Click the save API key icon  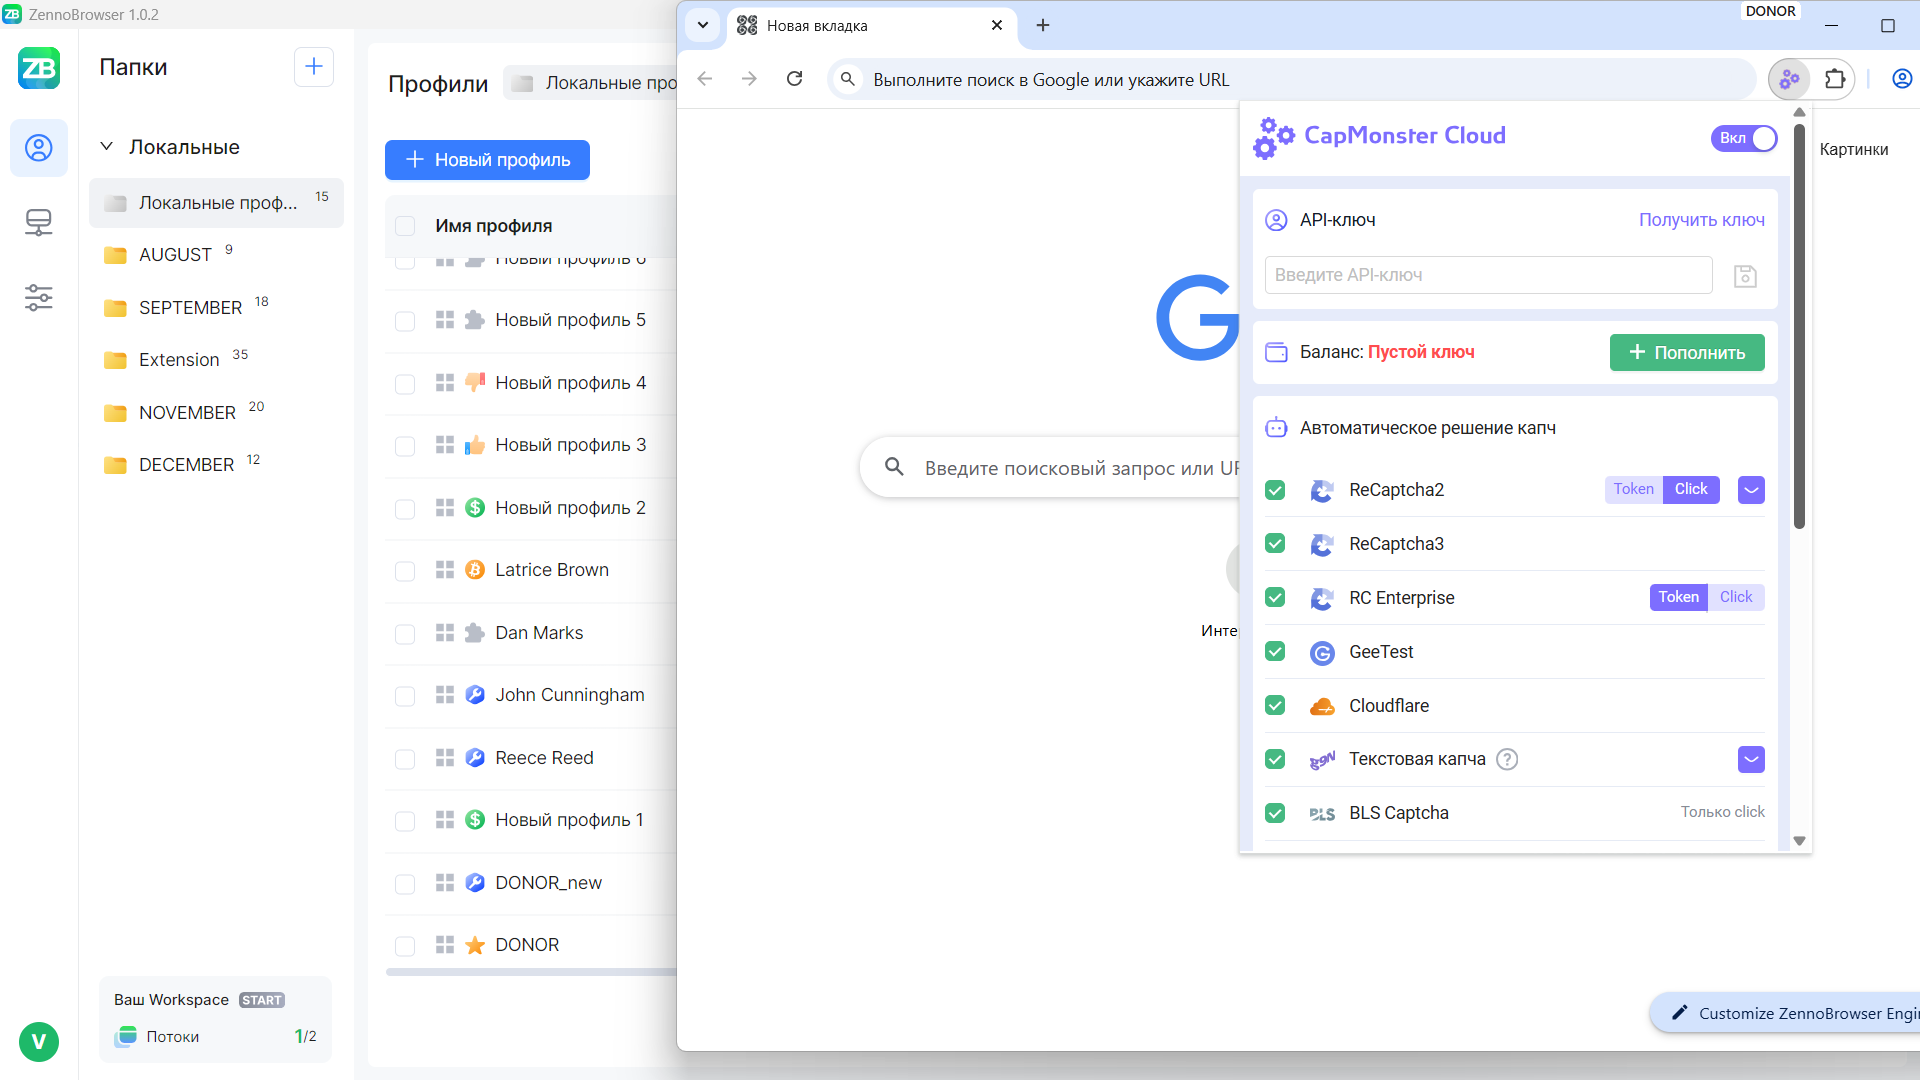point(1745,276)
